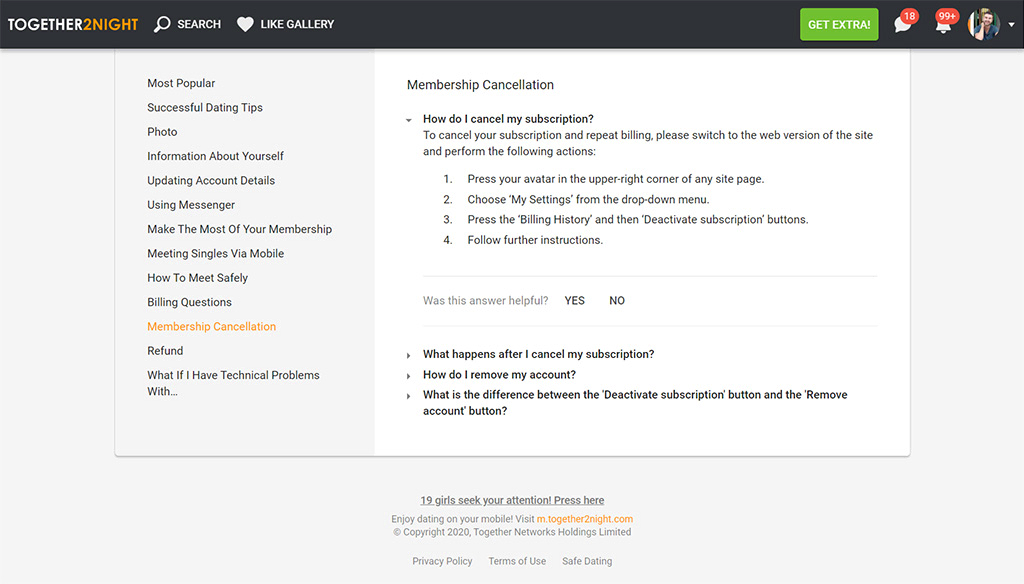Open the Privacy Policy page
1024x584 pixels.
click(x=442, y=561)
